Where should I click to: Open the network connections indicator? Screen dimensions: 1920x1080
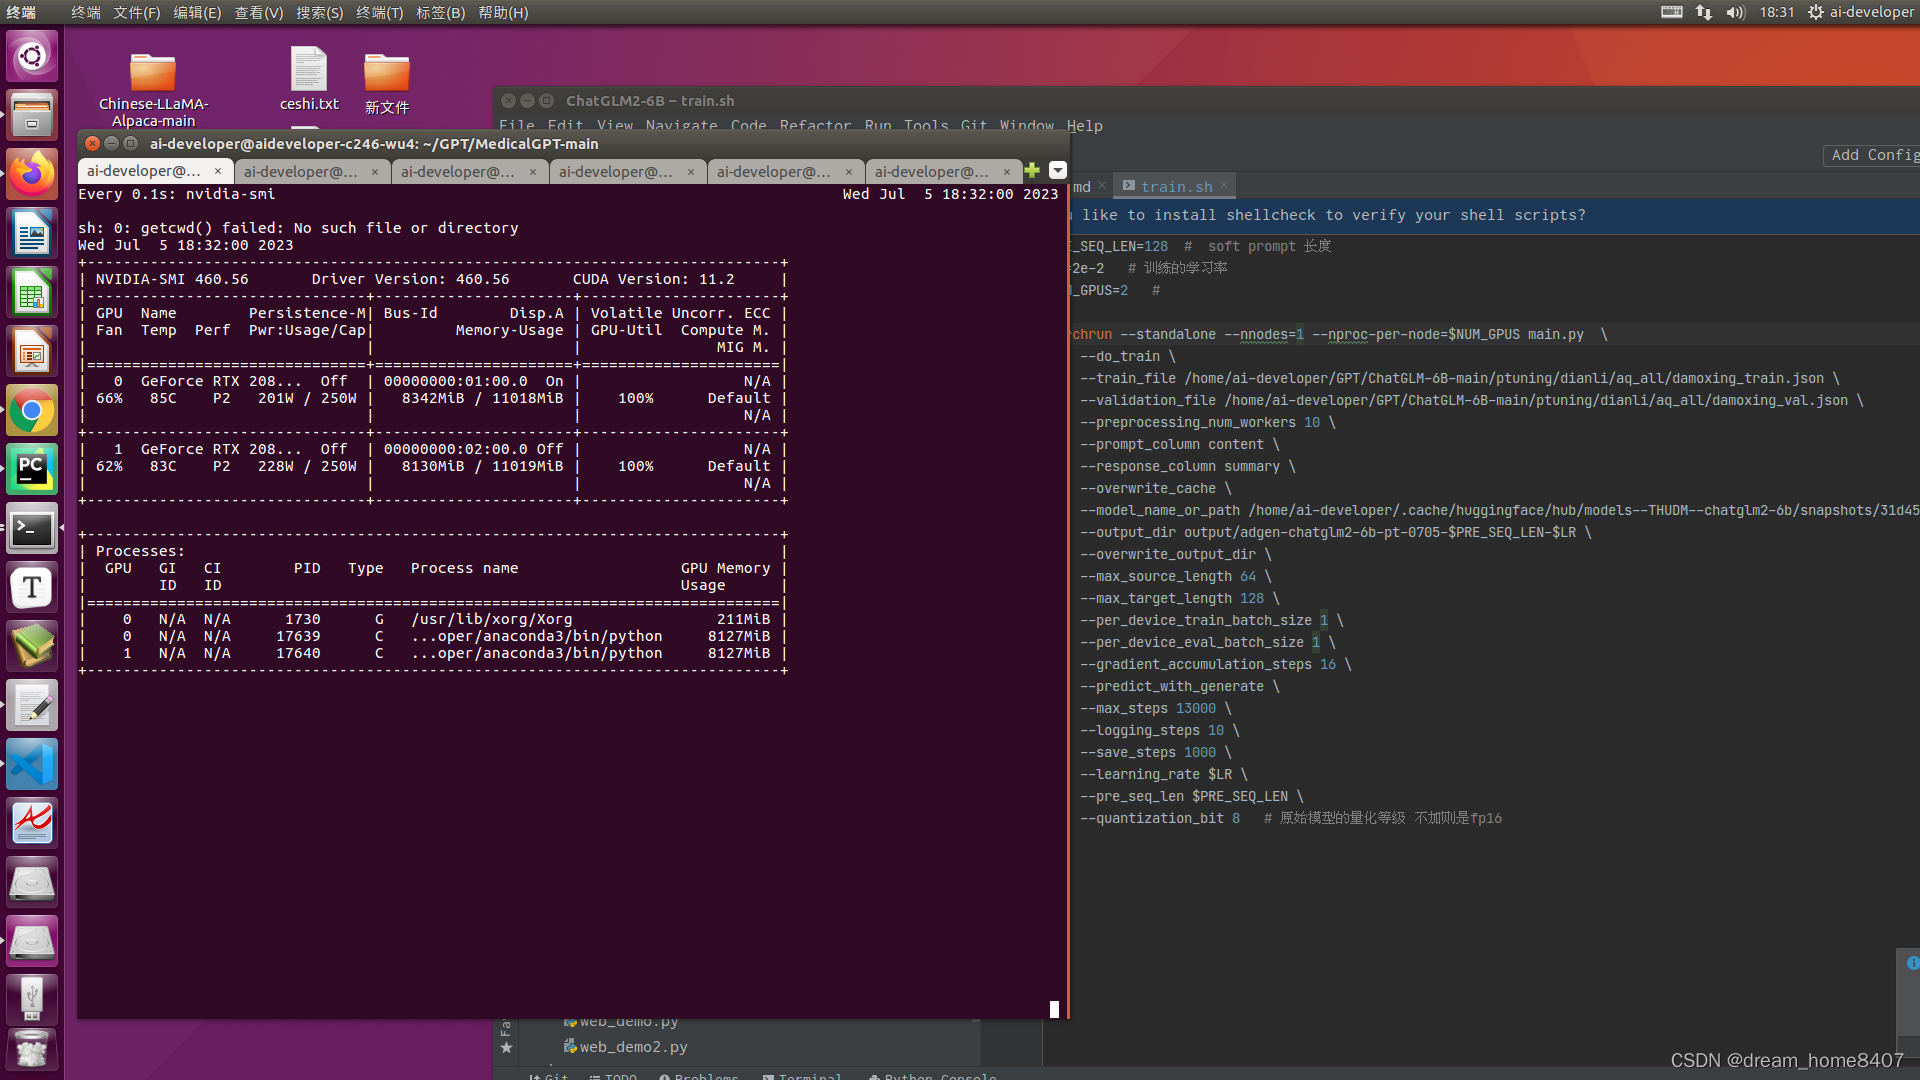click(x=1704, y=12)
